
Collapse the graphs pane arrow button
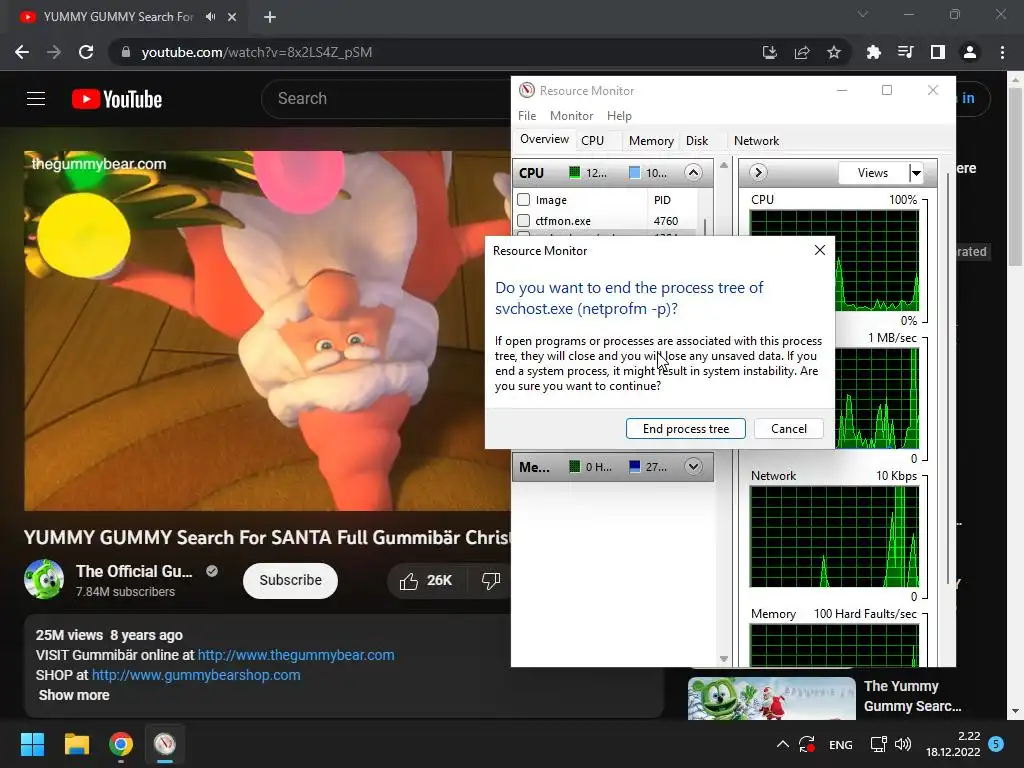point(758,172)
